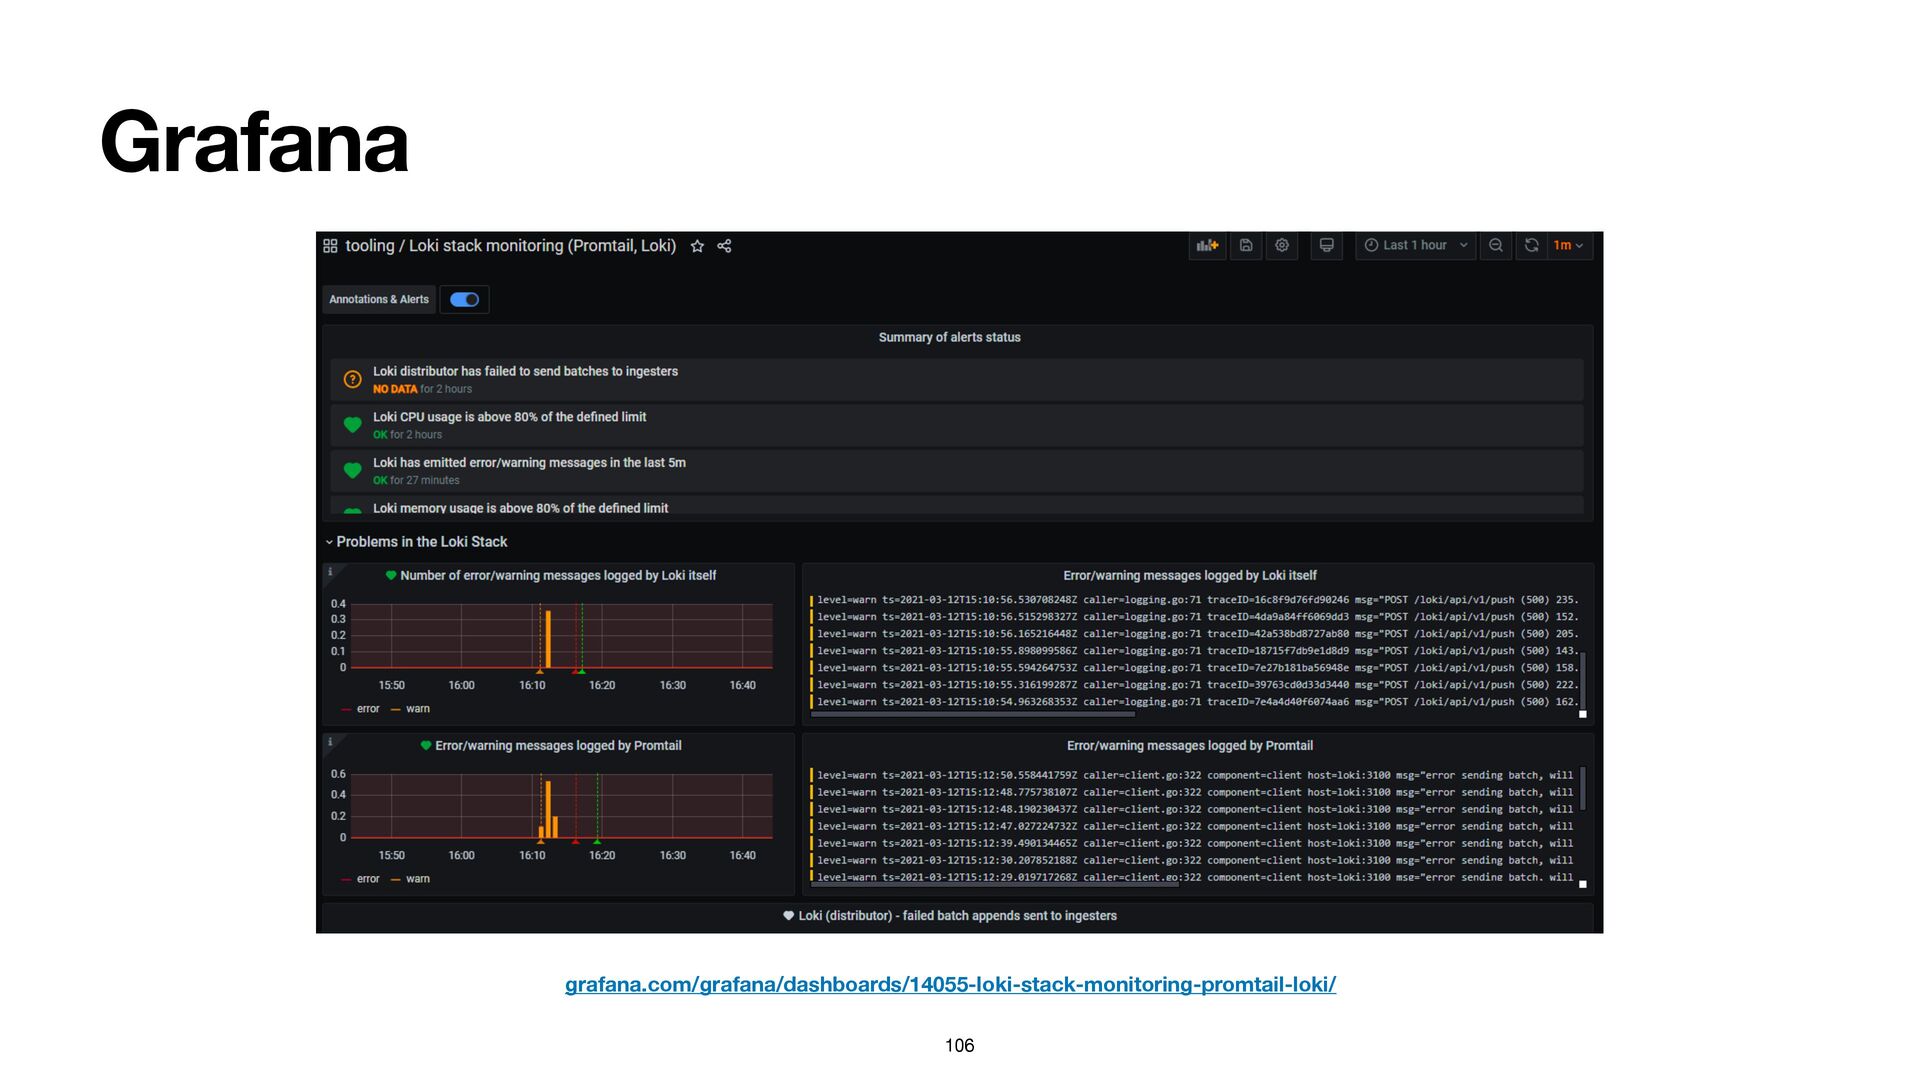Zoom out the time range

click(1496, 245)
